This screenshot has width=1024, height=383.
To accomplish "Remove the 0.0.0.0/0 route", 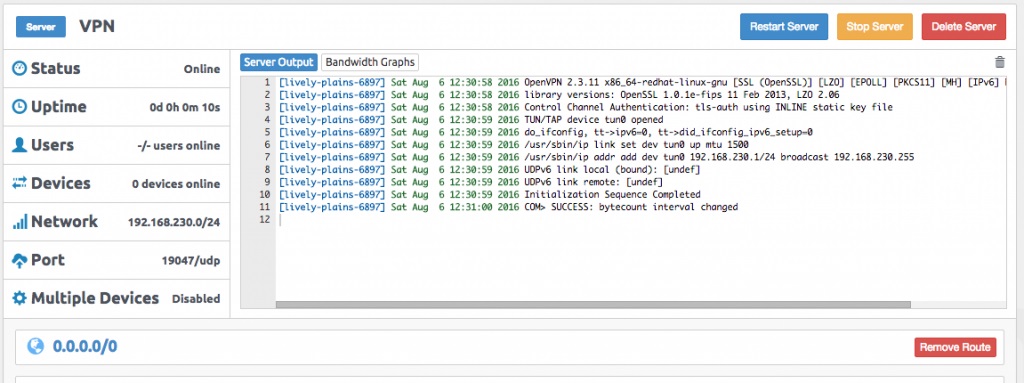I will pyautogui.click(x=955, y=347).
